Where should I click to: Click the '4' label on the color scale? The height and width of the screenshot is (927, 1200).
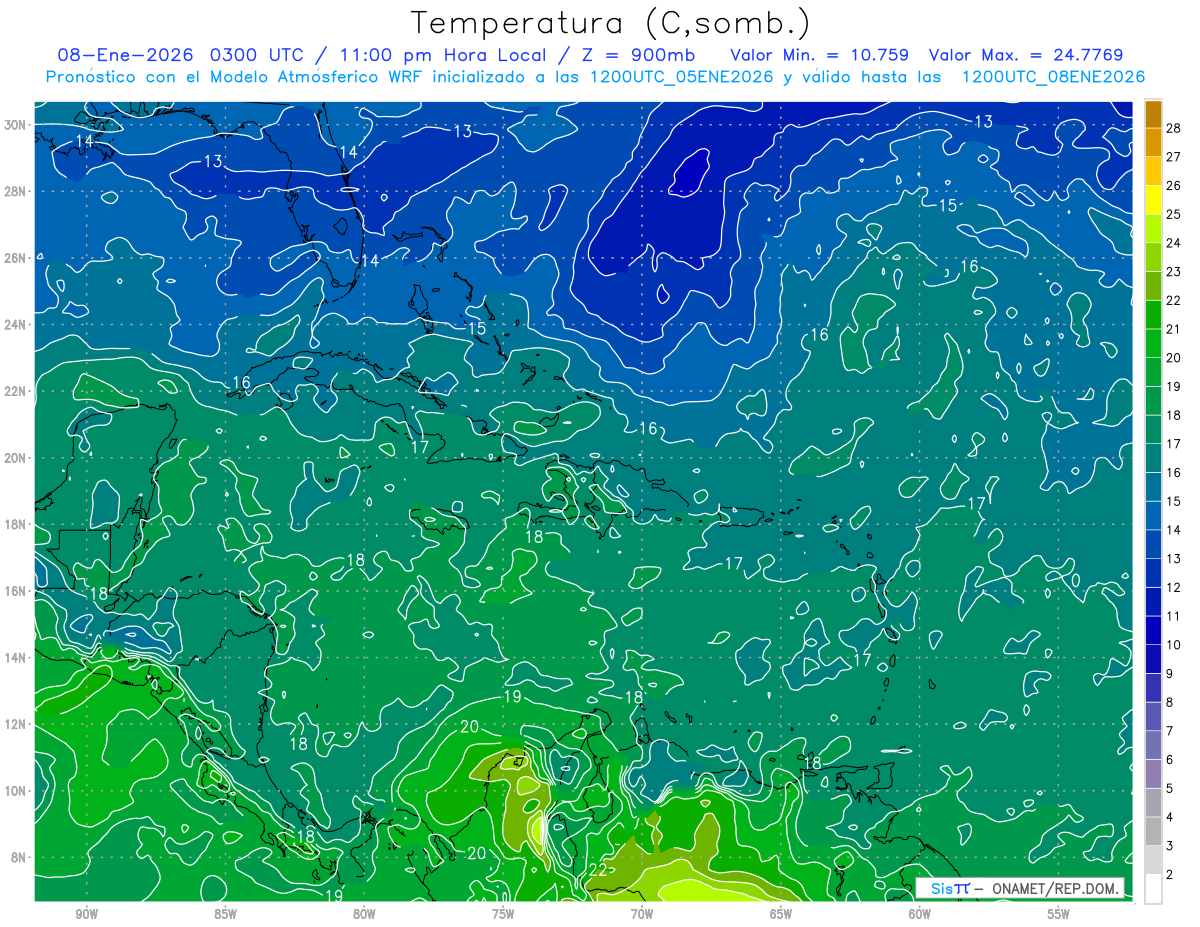click(x=1170, y=817)
